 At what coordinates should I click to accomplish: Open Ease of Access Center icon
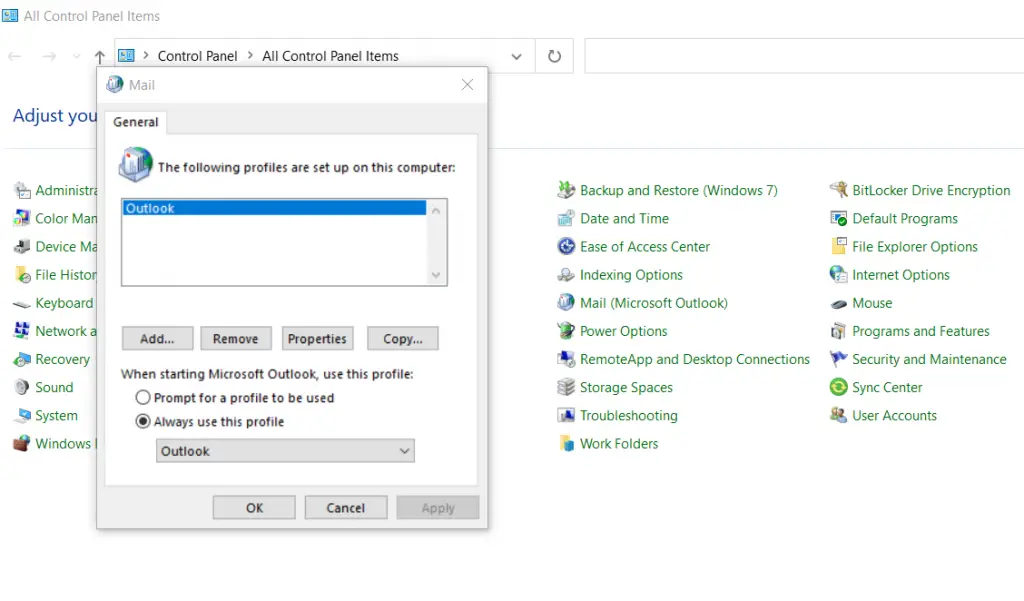(x=566, y=246)
